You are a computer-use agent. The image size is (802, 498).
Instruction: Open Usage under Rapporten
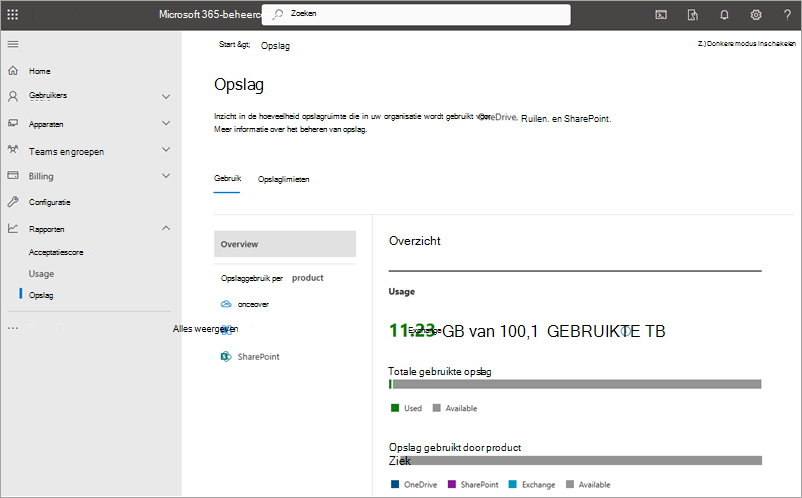click(41, 274)
